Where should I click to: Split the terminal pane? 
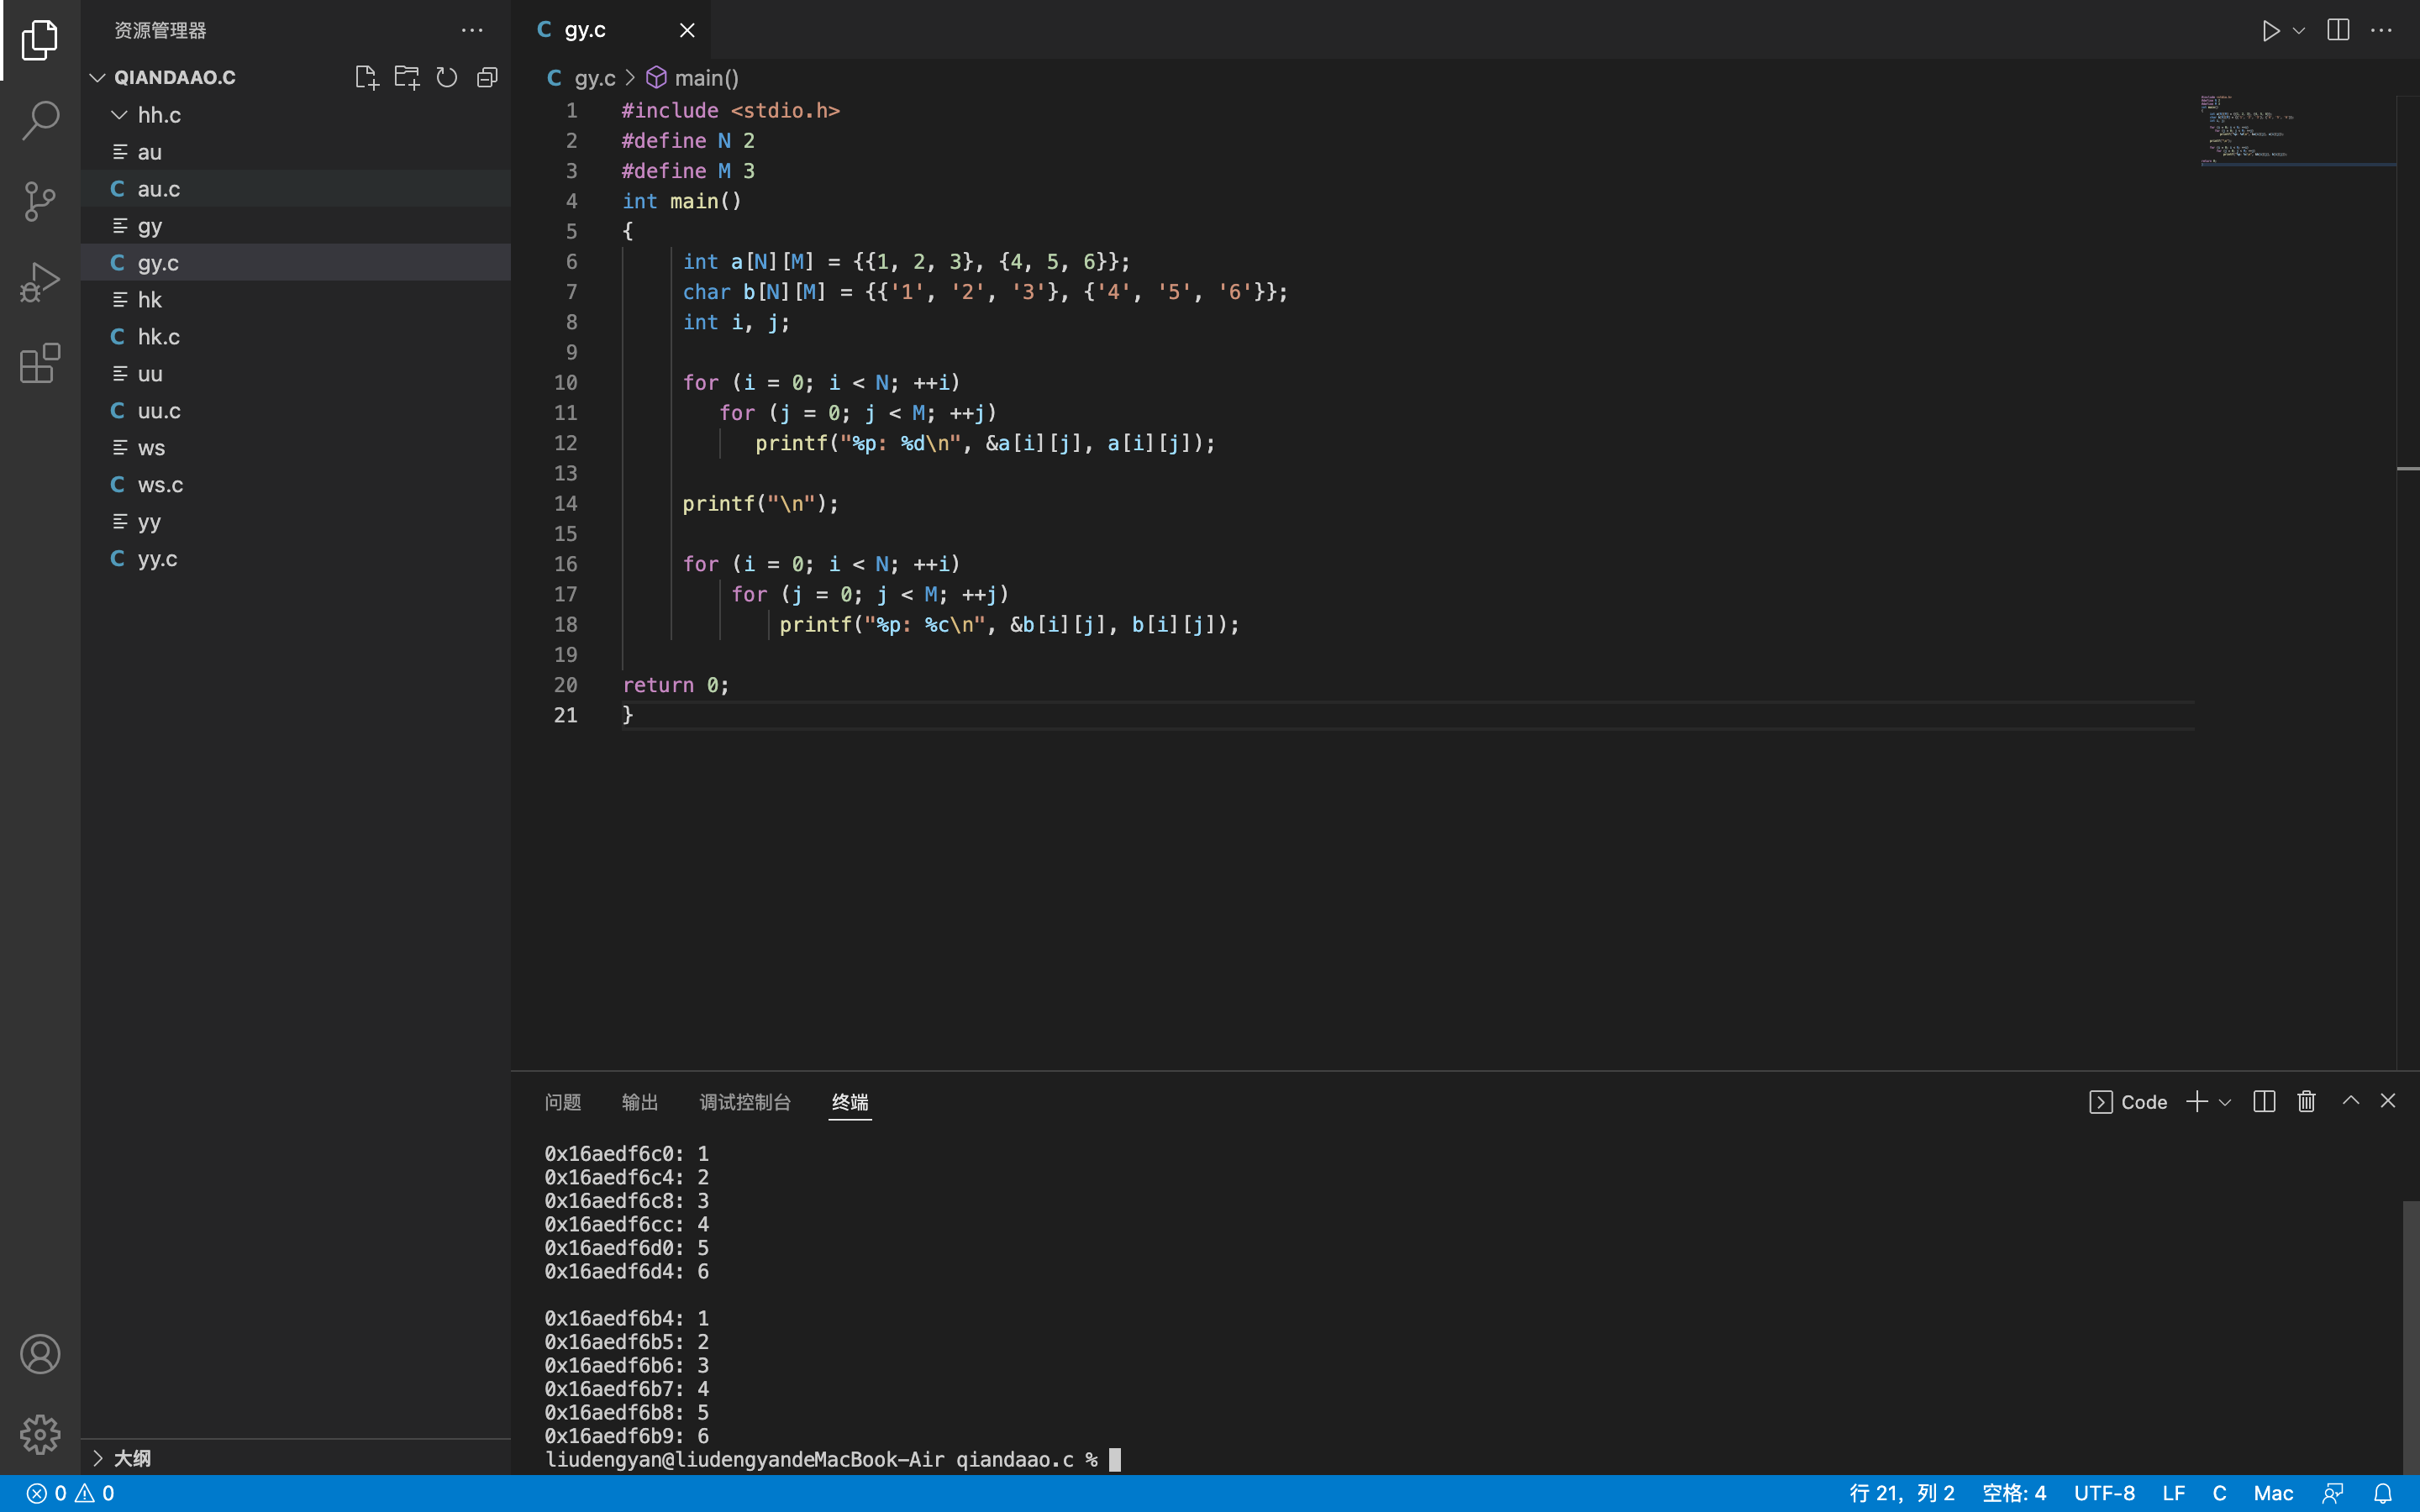2264,1101
